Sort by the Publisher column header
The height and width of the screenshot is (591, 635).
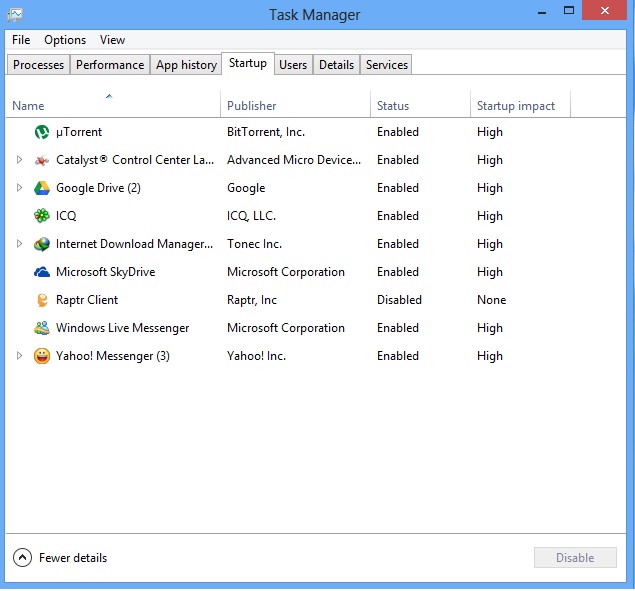(x=296, y=104)
